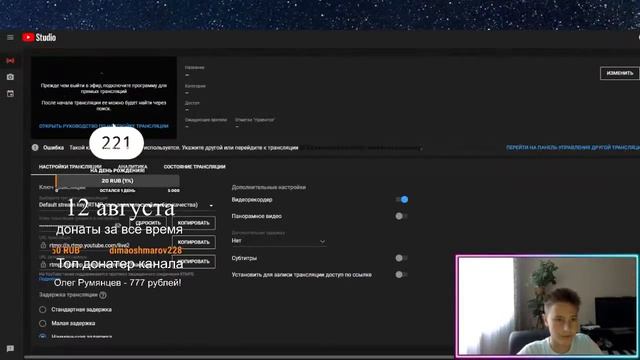This screenshot has width=640, height=360.
Task: Copy the backup server URL
Action: click(193, 261)
